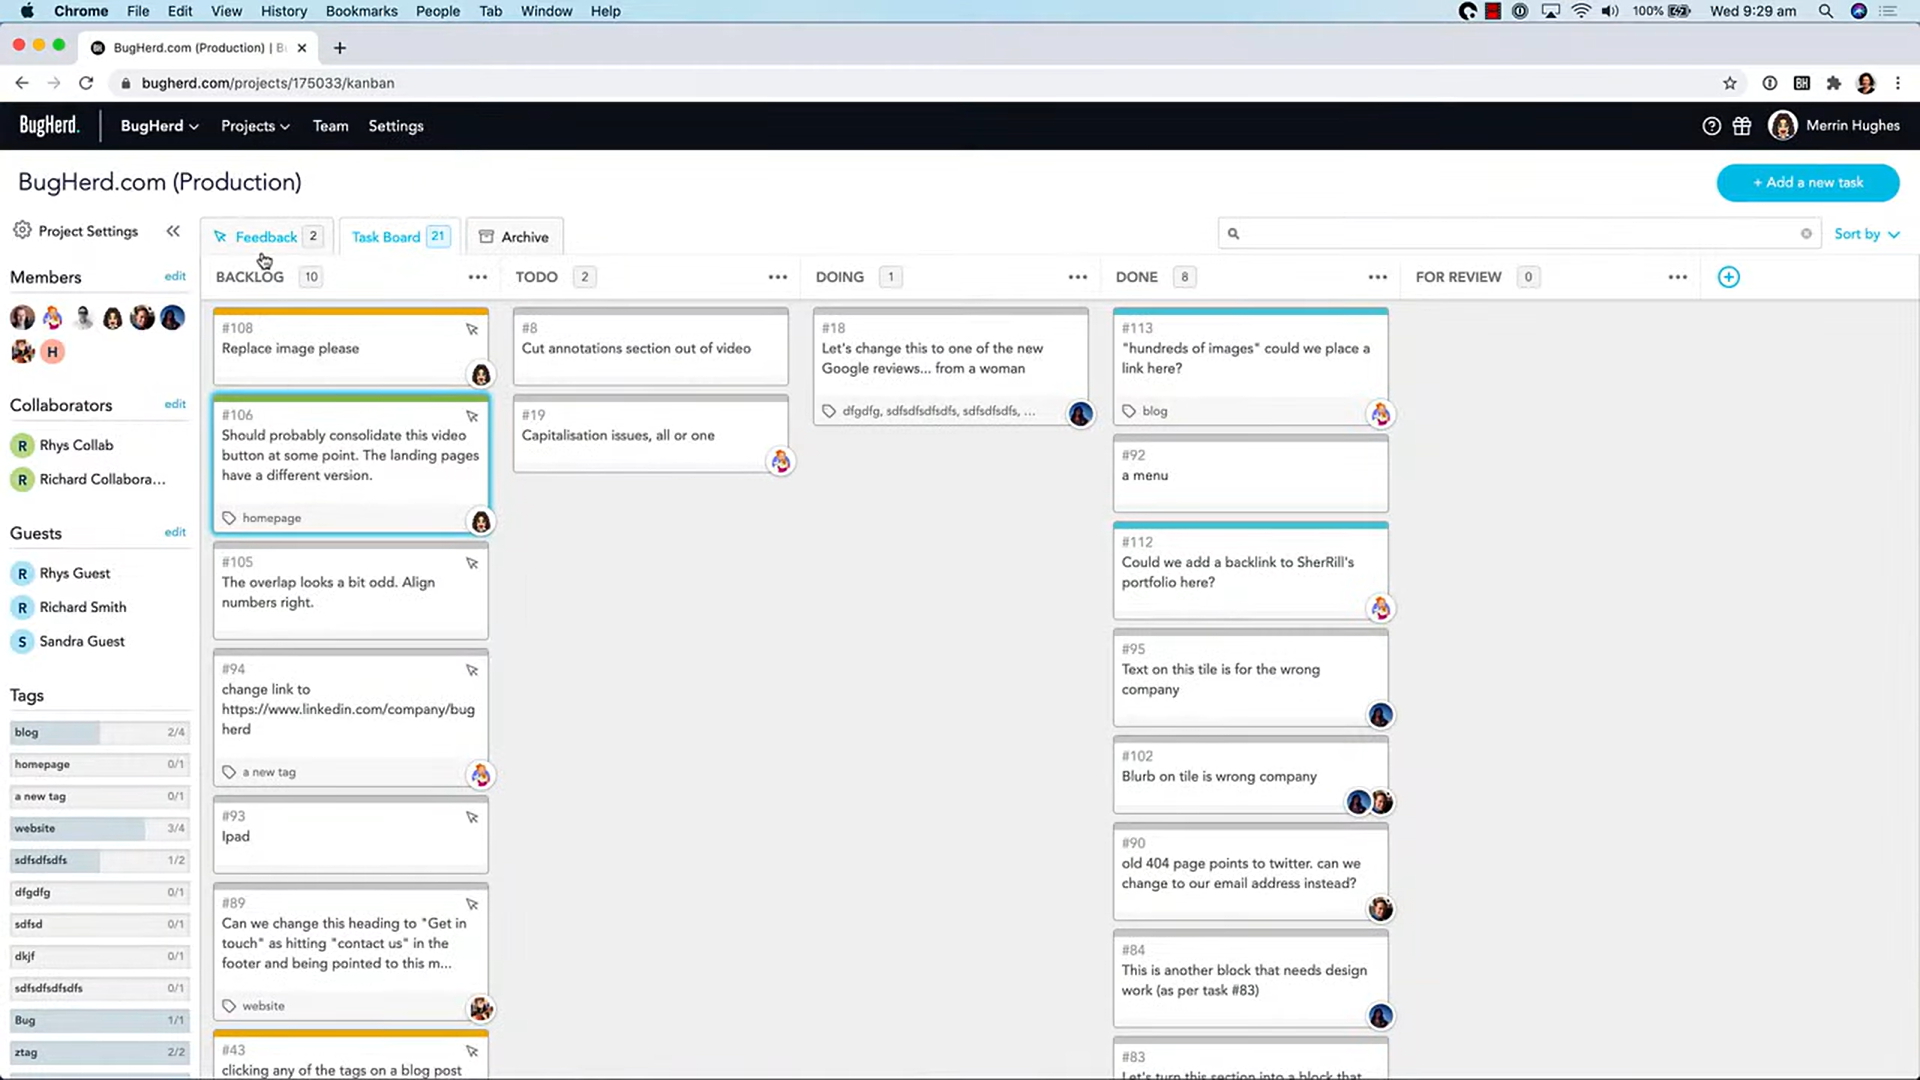The width and height of the screenshot is (1920, 1080).
Task: Add a new column with plus circle
Action: (1728, 277)
